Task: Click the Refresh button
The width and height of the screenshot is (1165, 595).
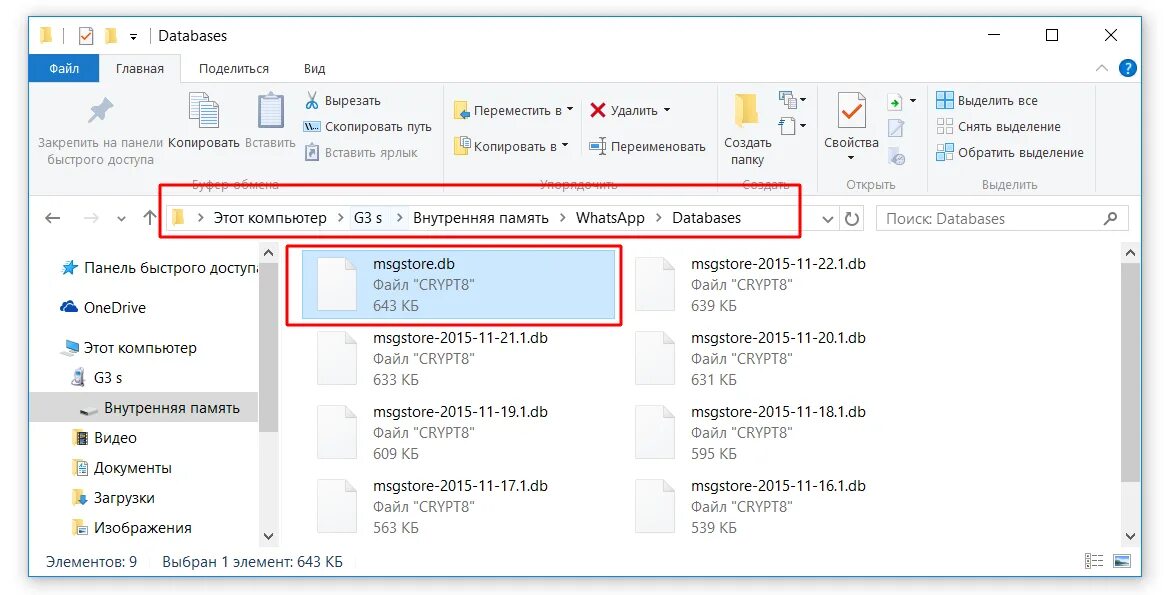Action: coord(852,219)
